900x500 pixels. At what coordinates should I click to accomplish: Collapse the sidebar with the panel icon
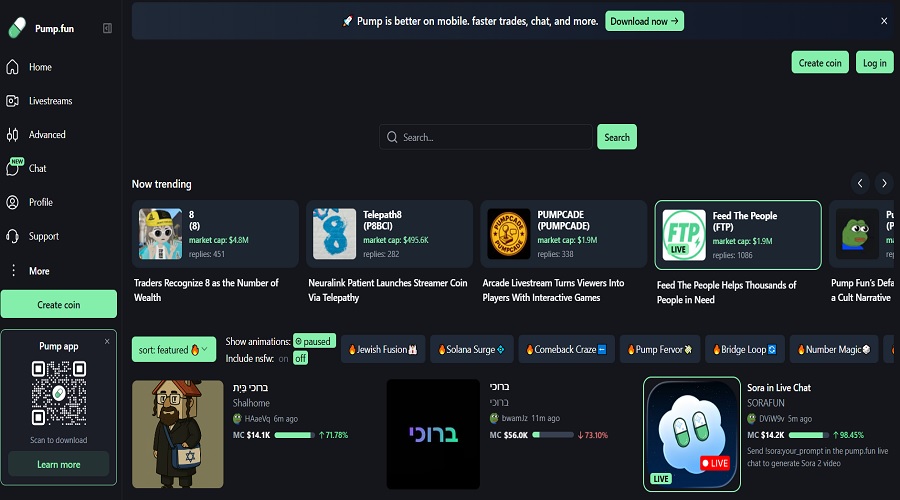107,28
